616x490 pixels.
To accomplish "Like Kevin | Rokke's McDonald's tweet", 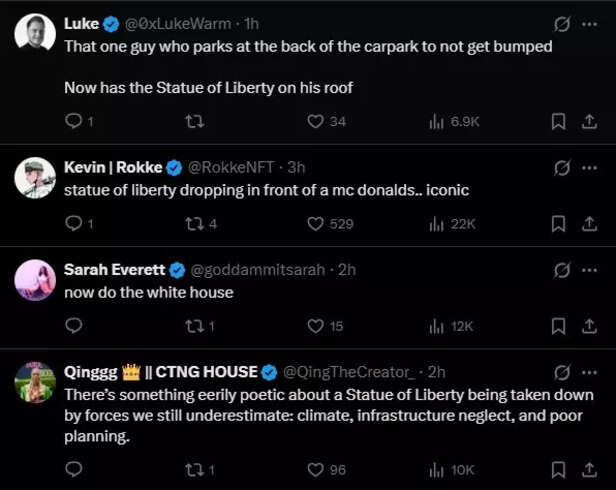I will pyautogui.click(x=316, y=223).
